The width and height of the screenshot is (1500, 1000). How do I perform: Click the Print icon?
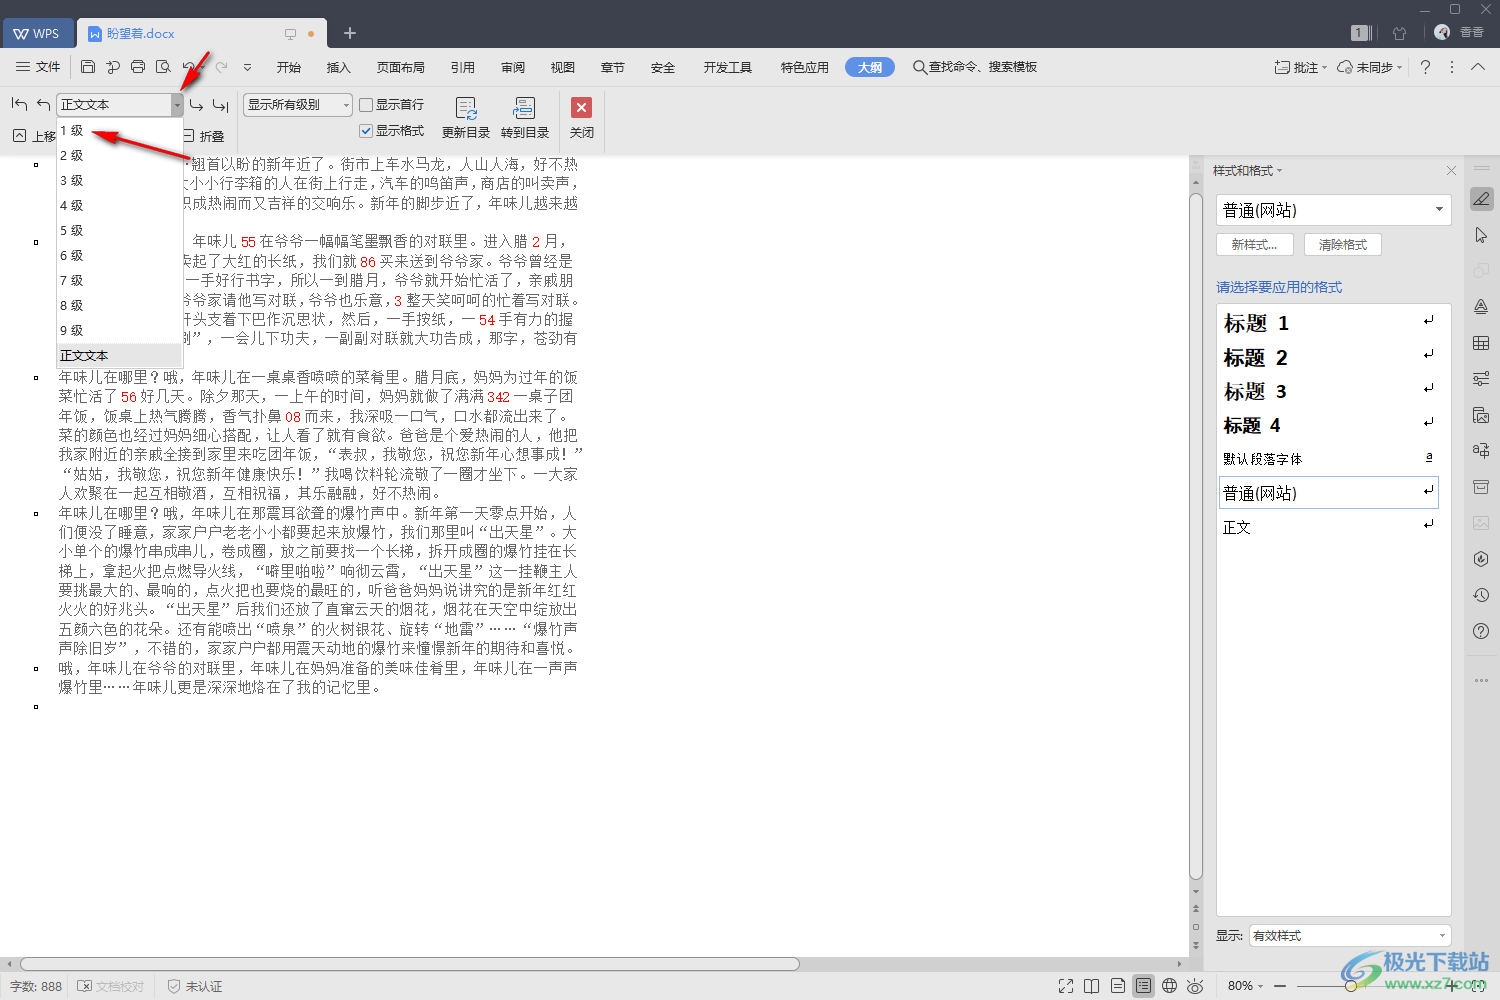point(138,67)
